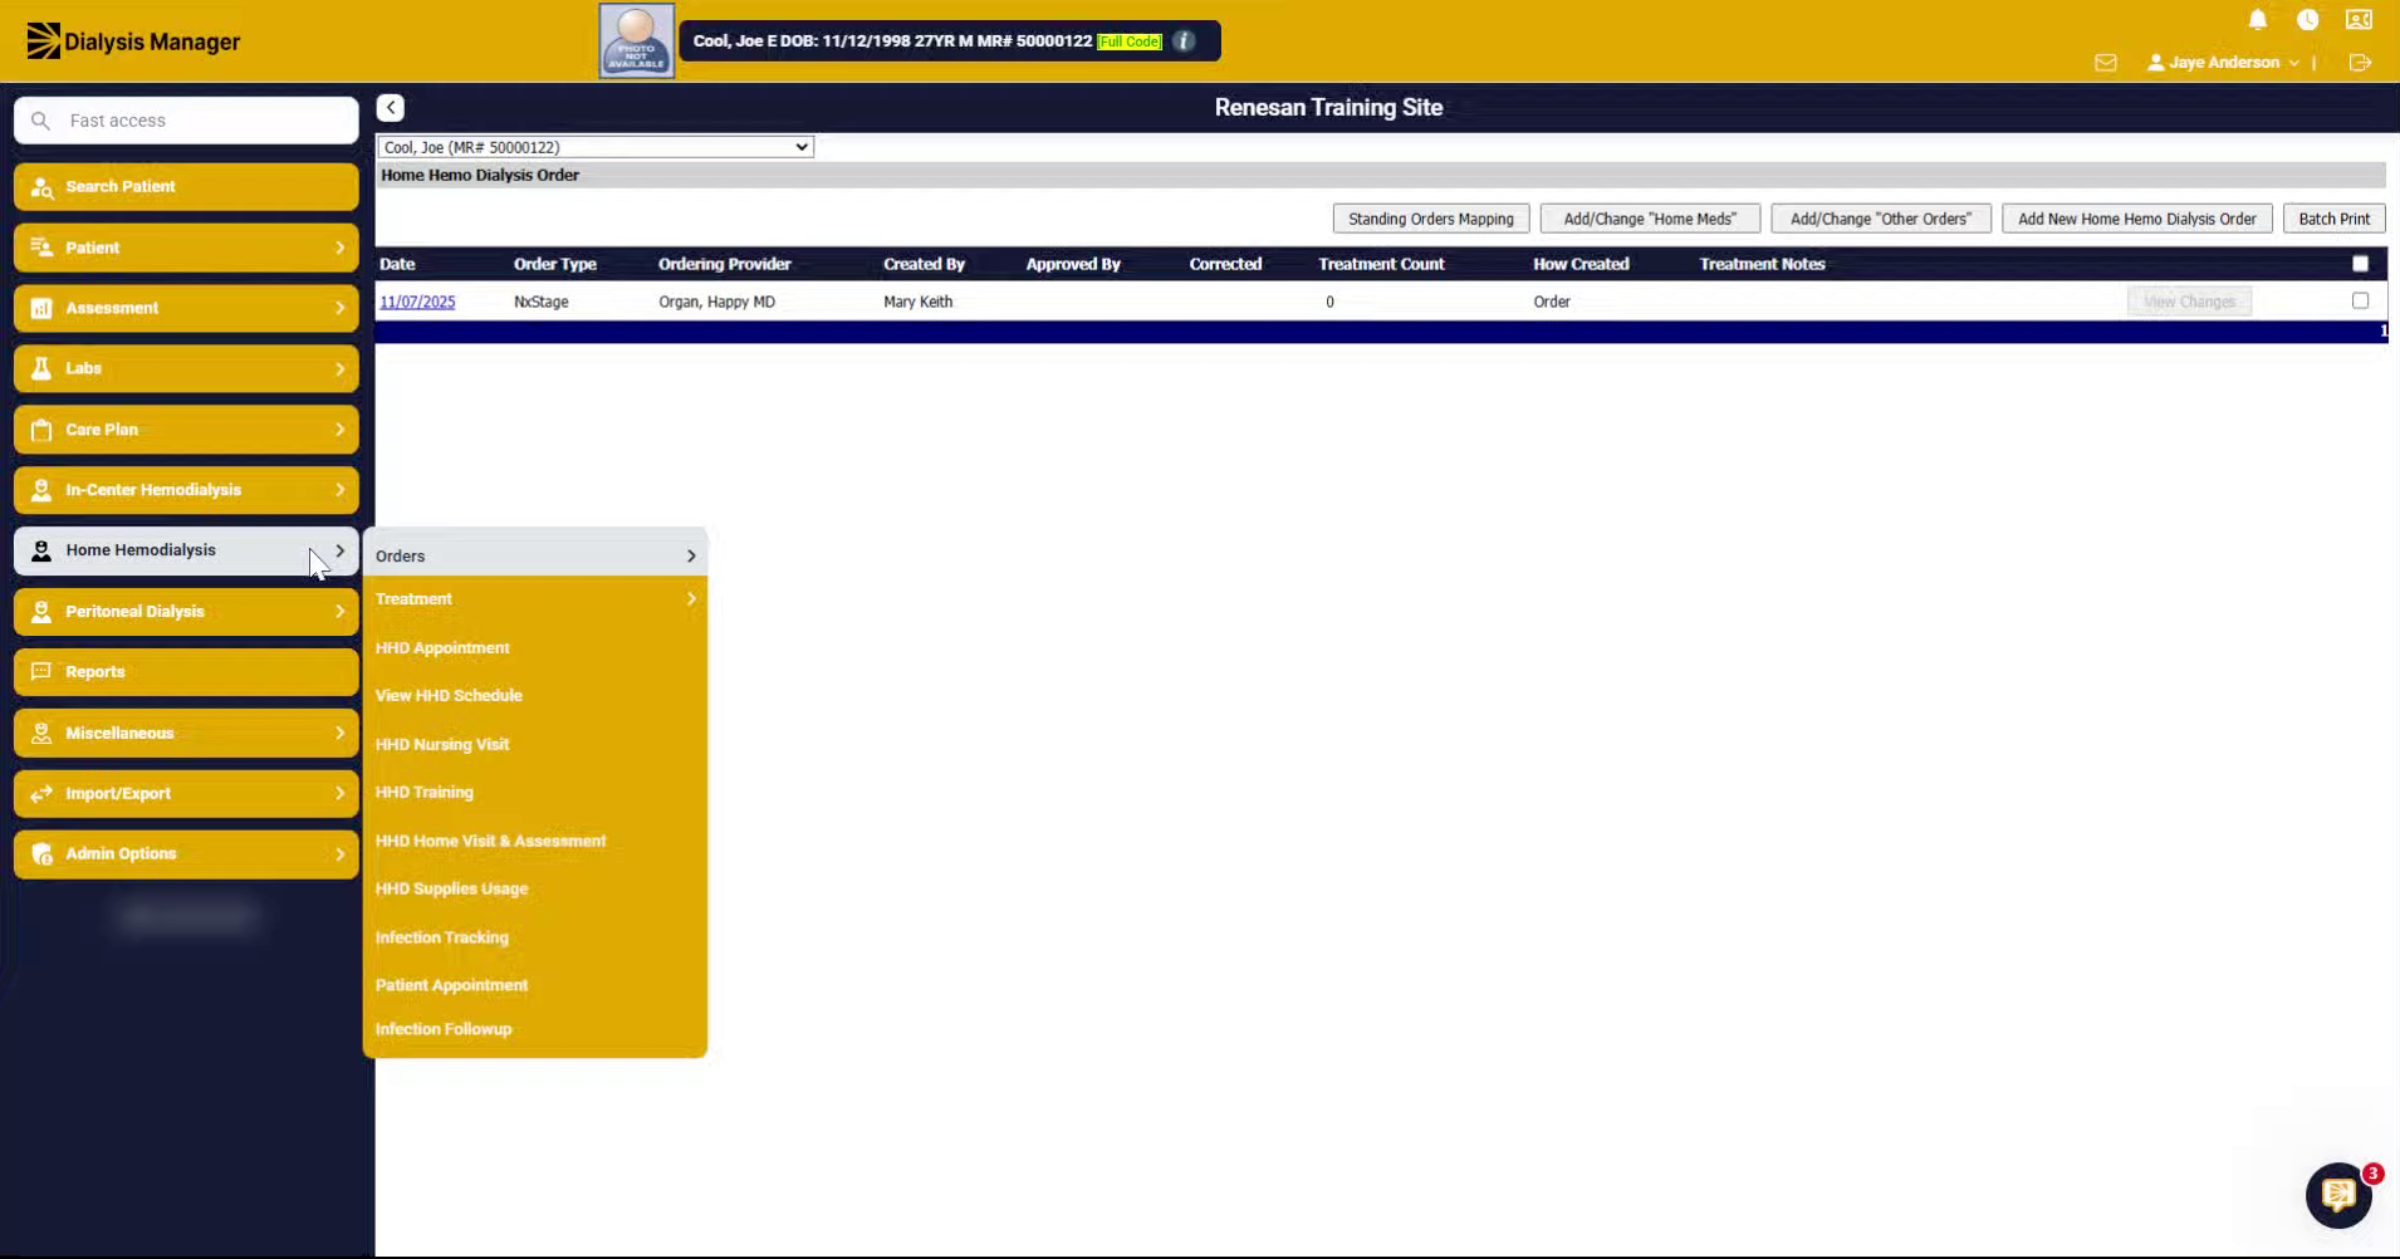Expand the Peritoneal Dialysis menu

coord(187,612)
